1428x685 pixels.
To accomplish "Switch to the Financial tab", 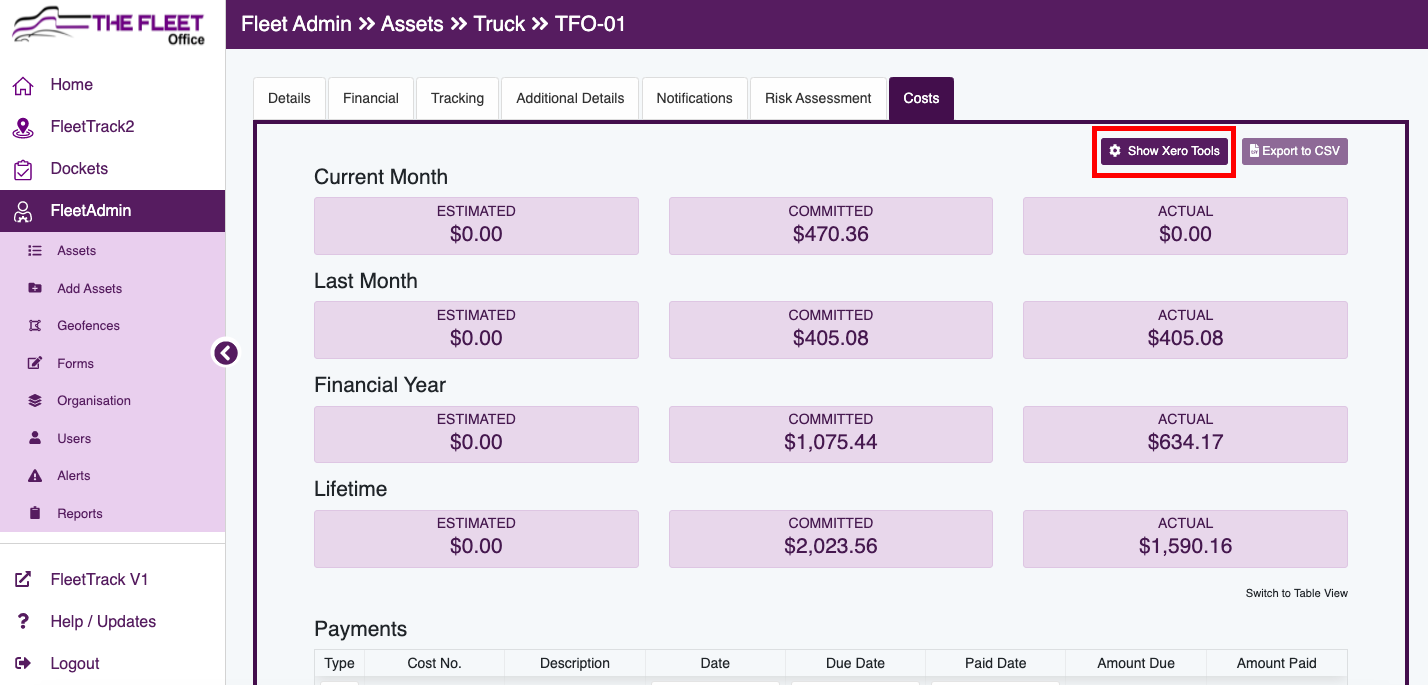I will [x=371, y=98].
